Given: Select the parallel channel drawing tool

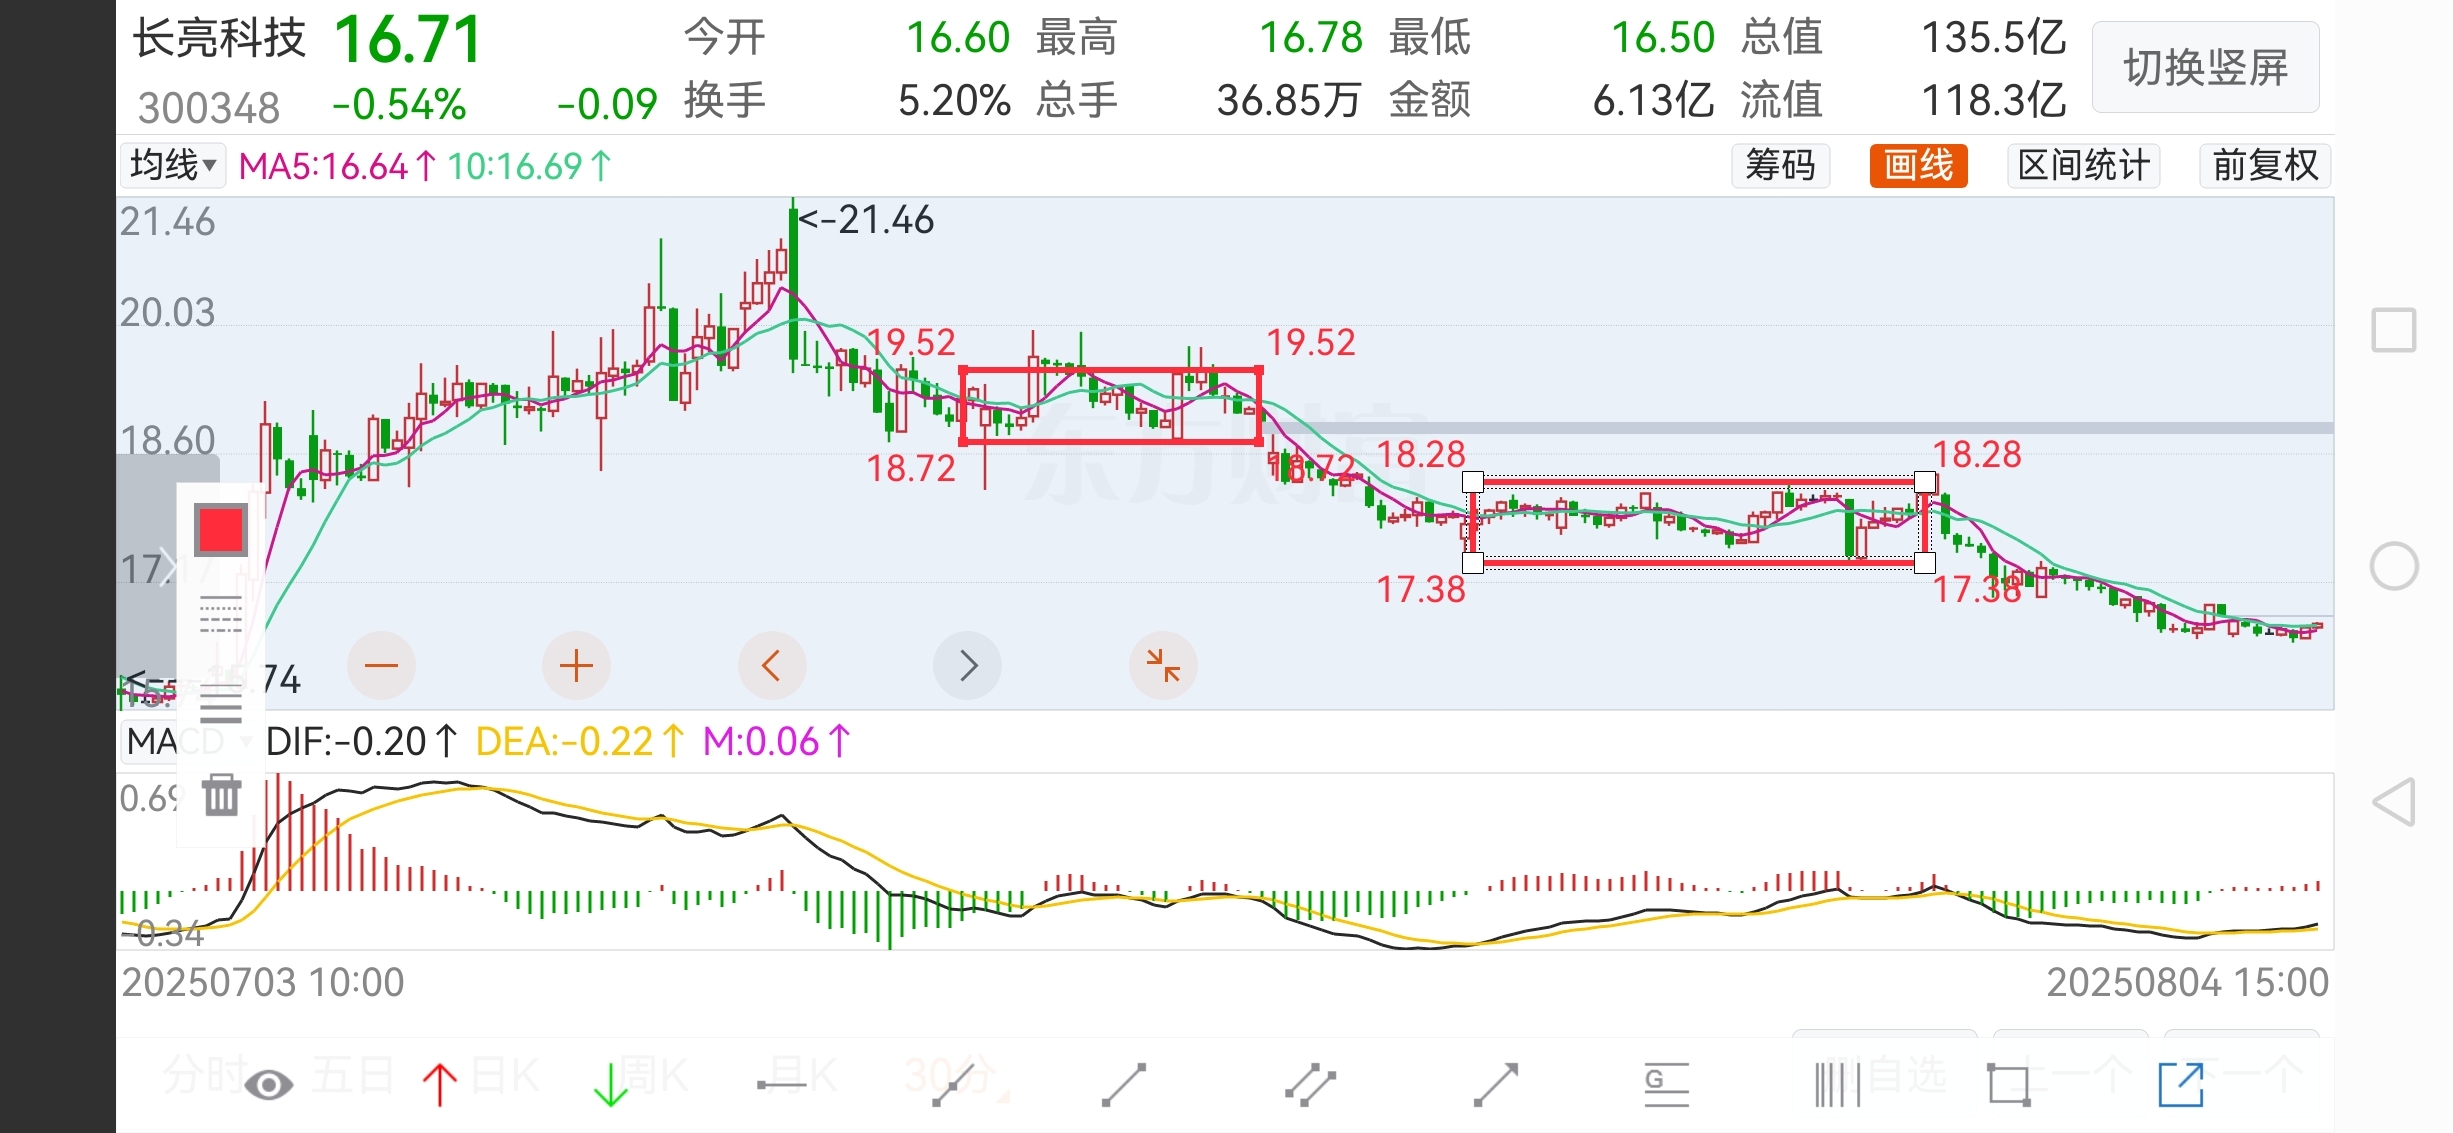Looking at the screenshot, I should click(x=1310, y=1085).
